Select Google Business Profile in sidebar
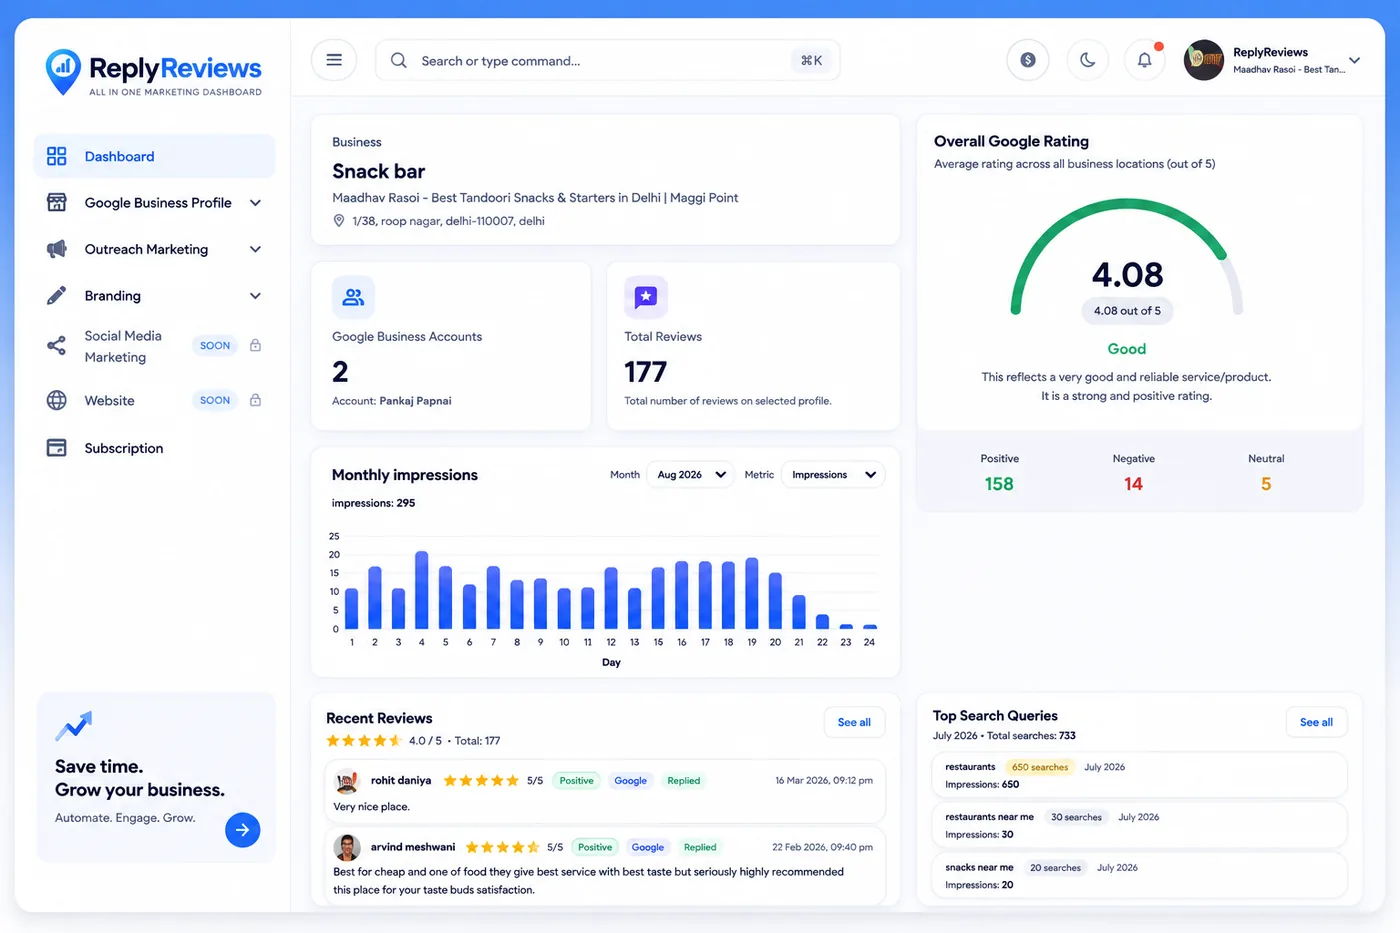 (x=155, y=203)
